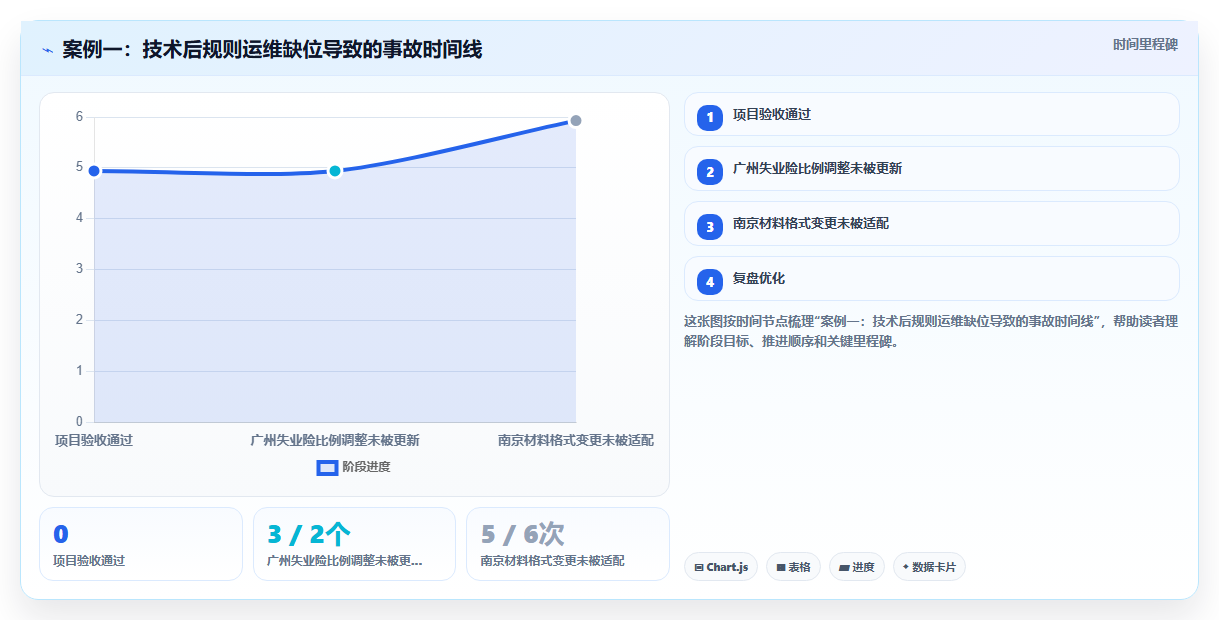Click the 时间里程碑 label in header
Image resolution: width=1219 pixels, height=620 pixels.
tap(1145, 45)
